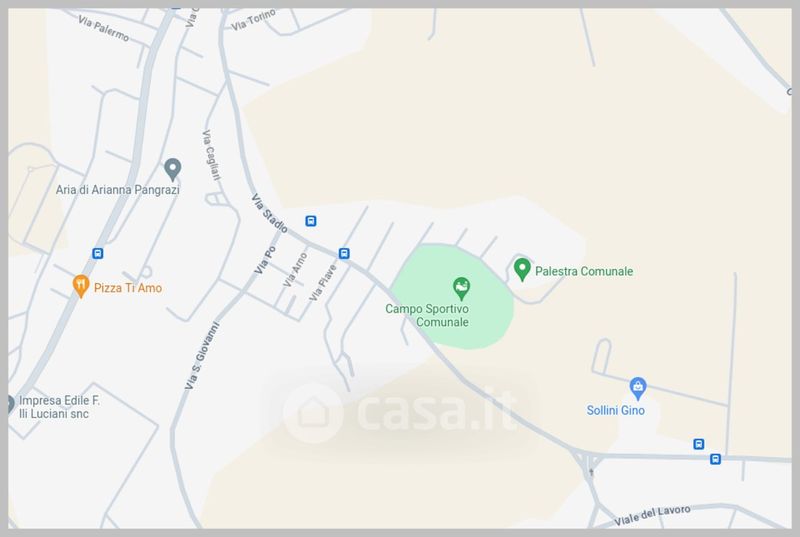Screen dimensions: 800x537
Task: Click the bus stop icon by Via Piave
Action: (x=344, y=253)
